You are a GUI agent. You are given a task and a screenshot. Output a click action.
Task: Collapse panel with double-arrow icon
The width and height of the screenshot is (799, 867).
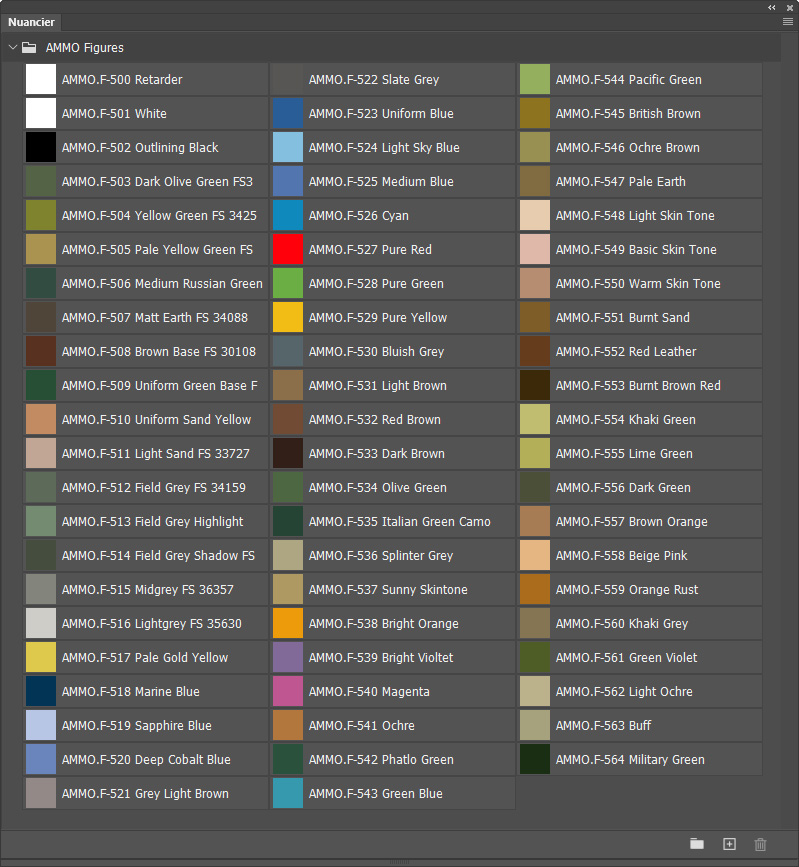click(771, 7)
